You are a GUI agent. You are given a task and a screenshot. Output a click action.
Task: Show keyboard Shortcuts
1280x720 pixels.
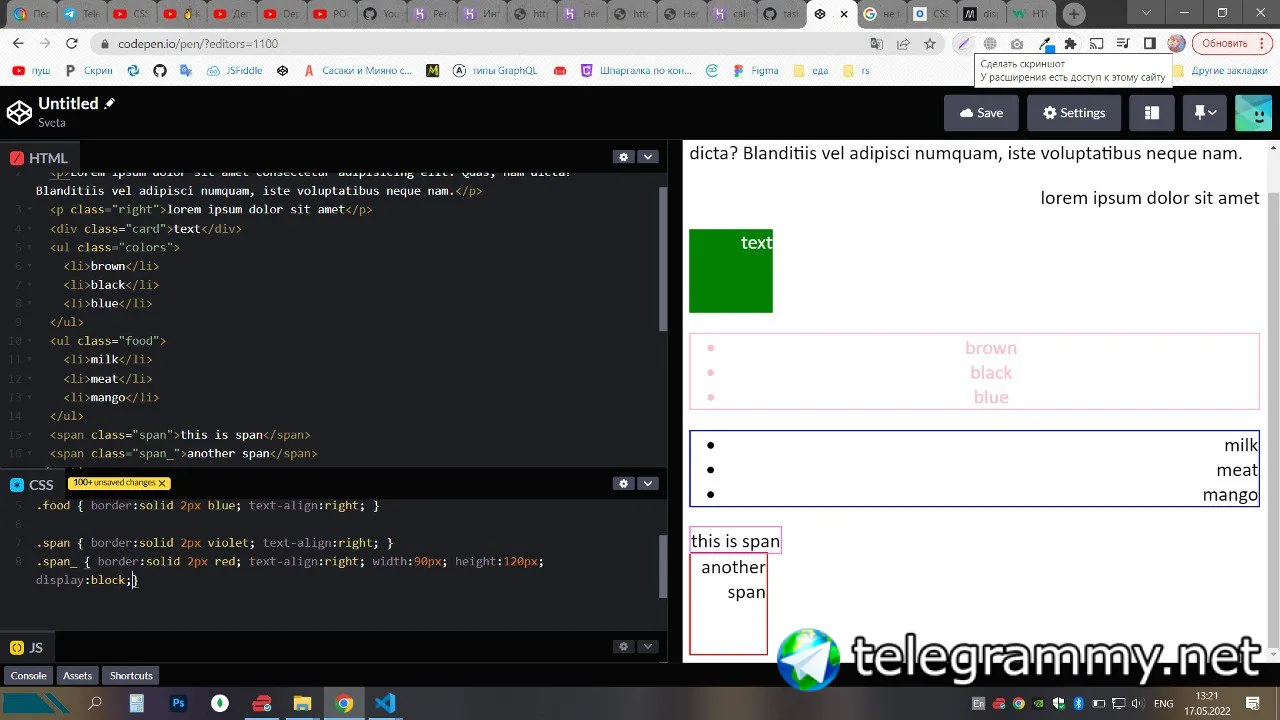point(131,676)
